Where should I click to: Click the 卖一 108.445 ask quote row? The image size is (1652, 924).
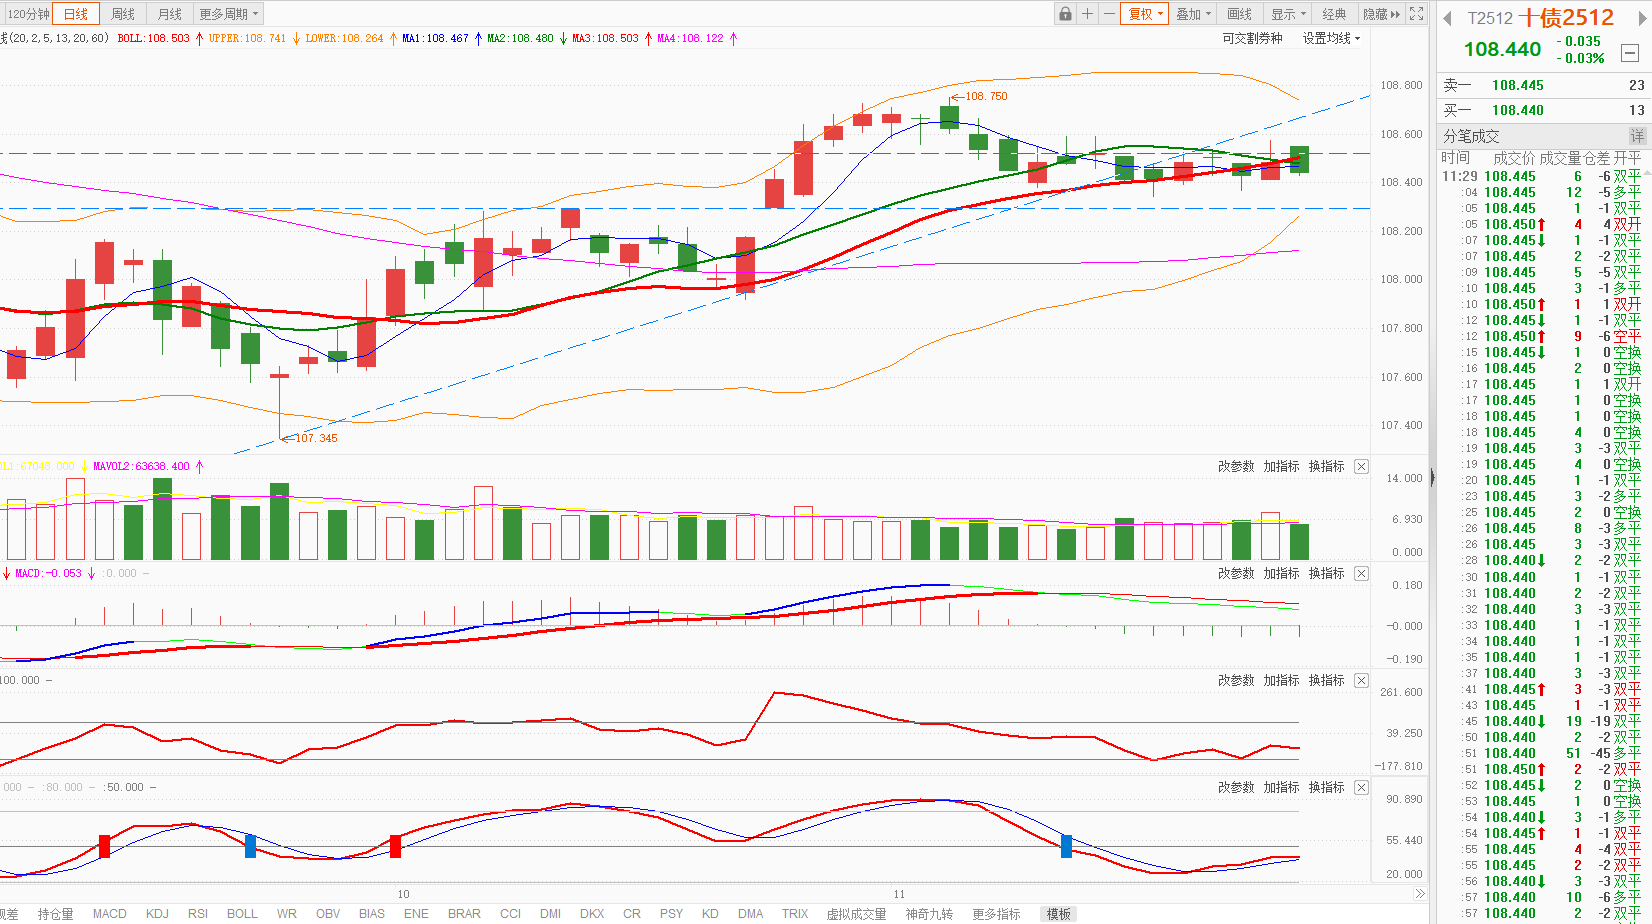point(1543,86)
